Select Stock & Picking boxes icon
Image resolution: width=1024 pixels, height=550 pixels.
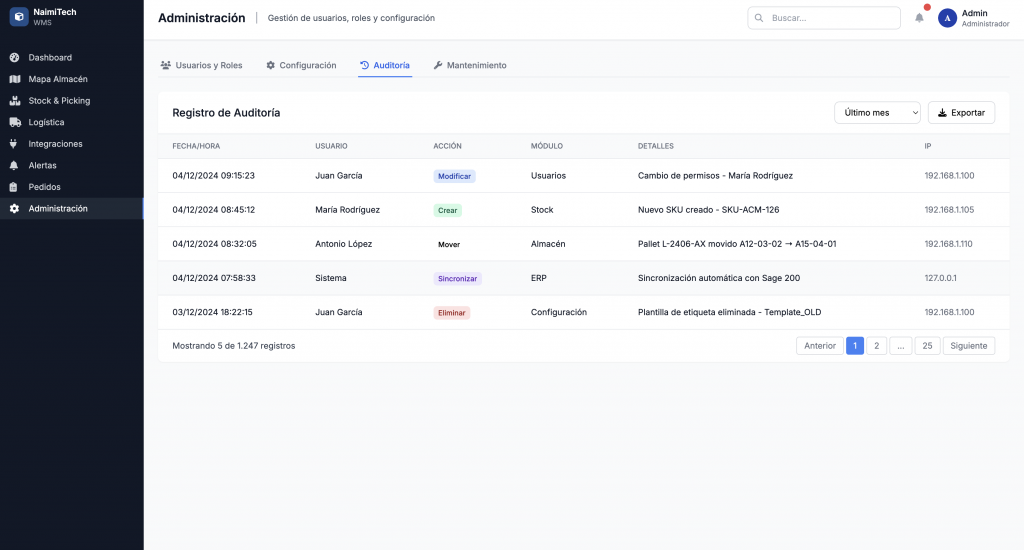(14, 101)
